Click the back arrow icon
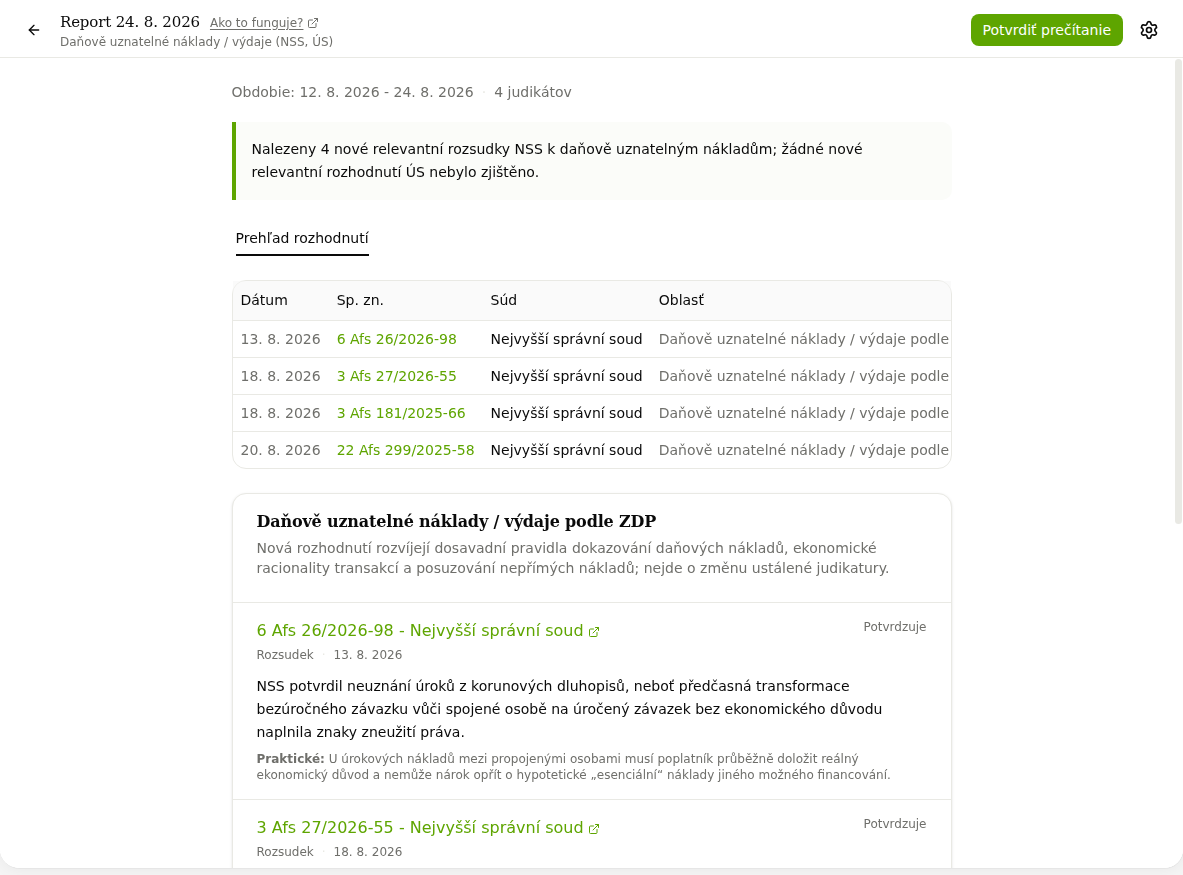 tap(34, 30)
